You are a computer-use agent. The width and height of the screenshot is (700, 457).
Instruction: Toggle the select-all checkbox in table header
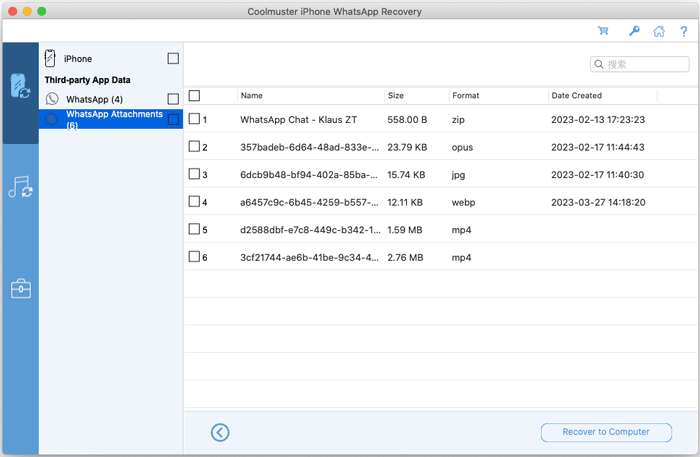(x=194, y=96)
